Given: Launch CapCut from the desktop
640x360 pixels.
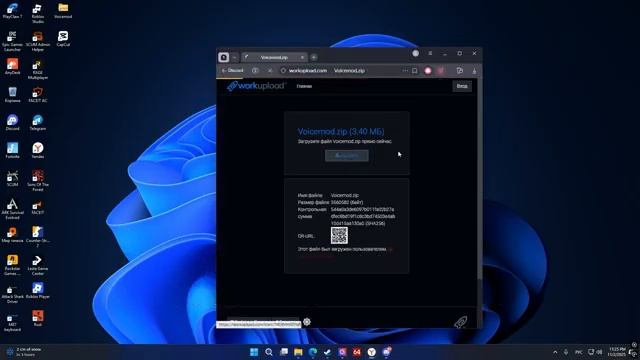Looking at the screenshot, I should [x=63, y=39].
